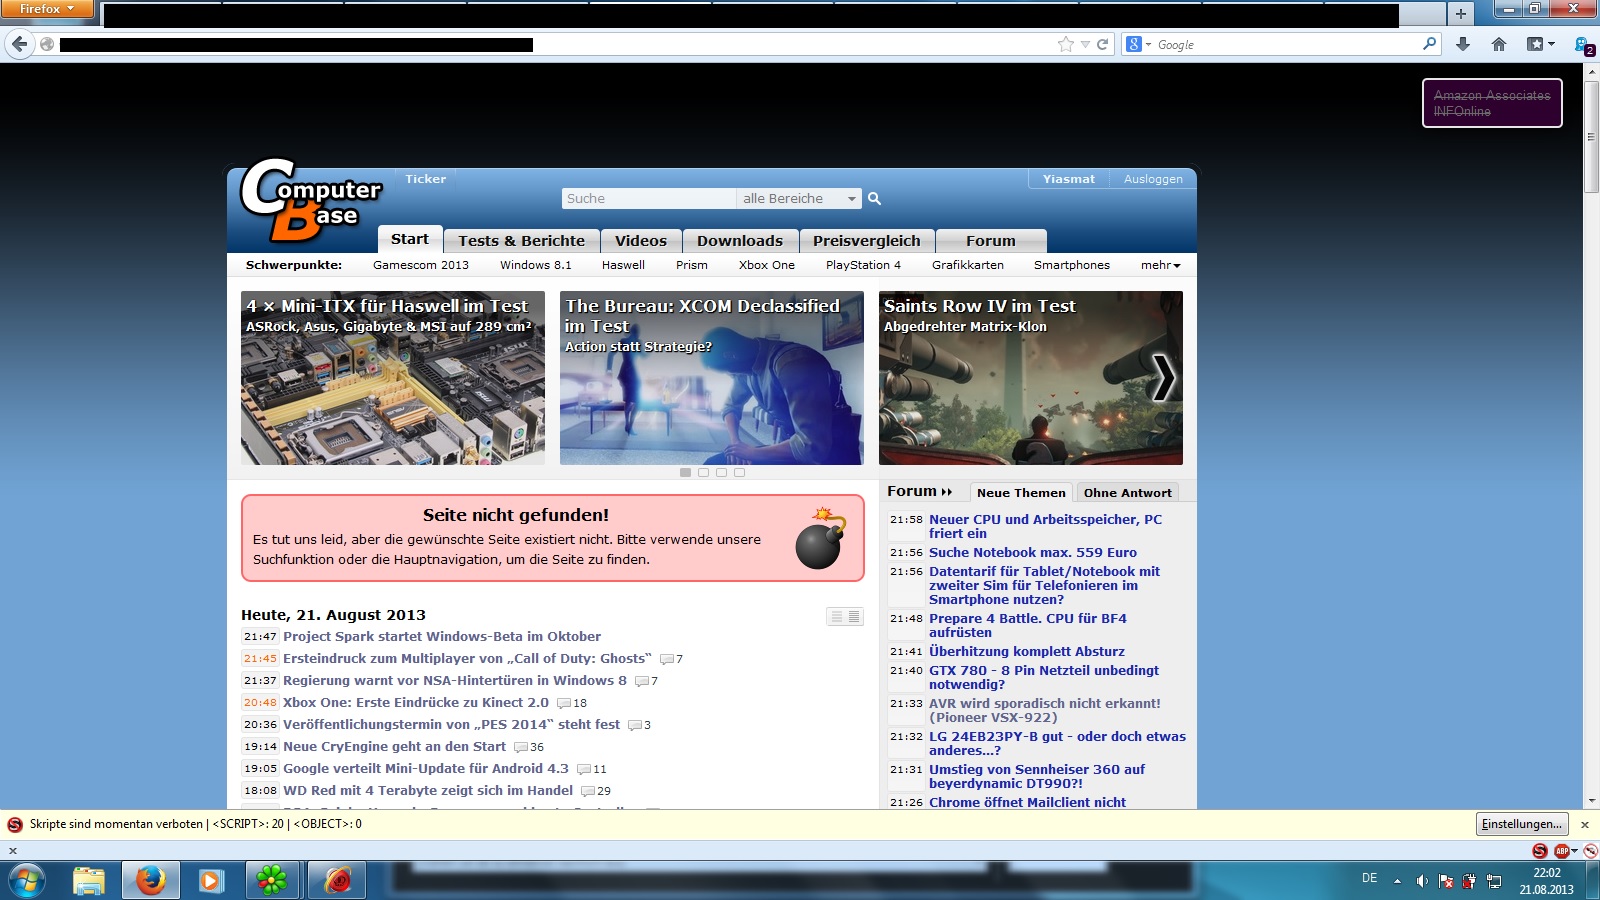
Task: Click the NoScript icon in the notification bar
Action: (15, 825)
